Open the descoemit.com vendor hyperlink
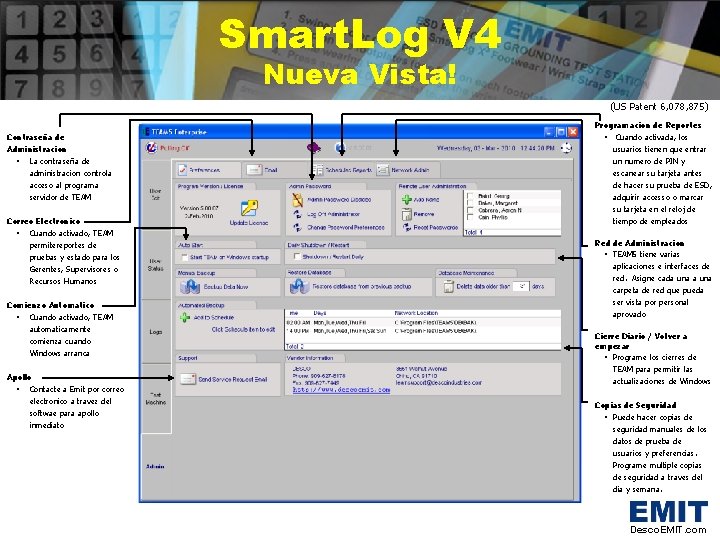The width and height of the screenshot is (720, 540). click(x=341, y=389)
